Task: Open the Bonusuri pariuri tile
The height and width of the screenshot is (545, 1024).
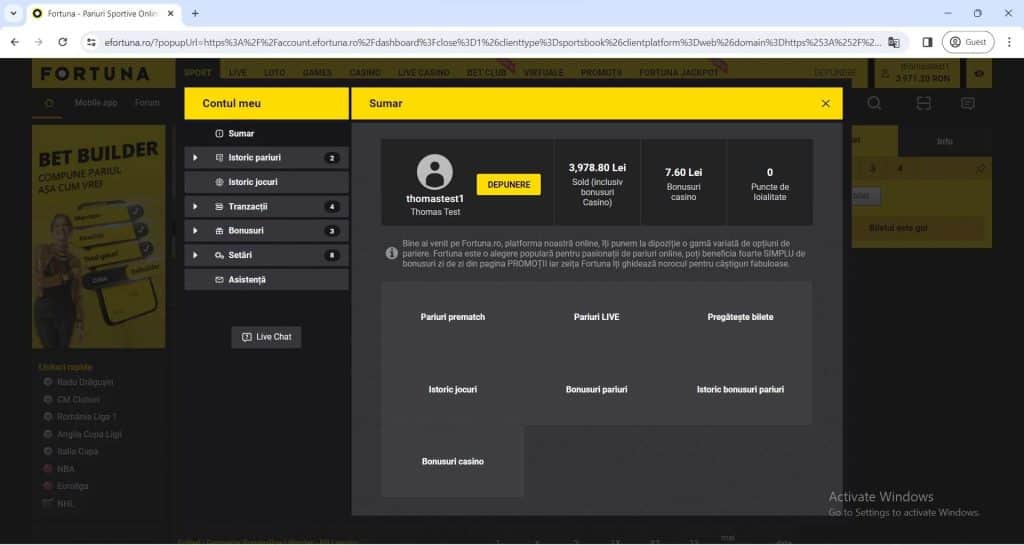Action: pos(596,390)
